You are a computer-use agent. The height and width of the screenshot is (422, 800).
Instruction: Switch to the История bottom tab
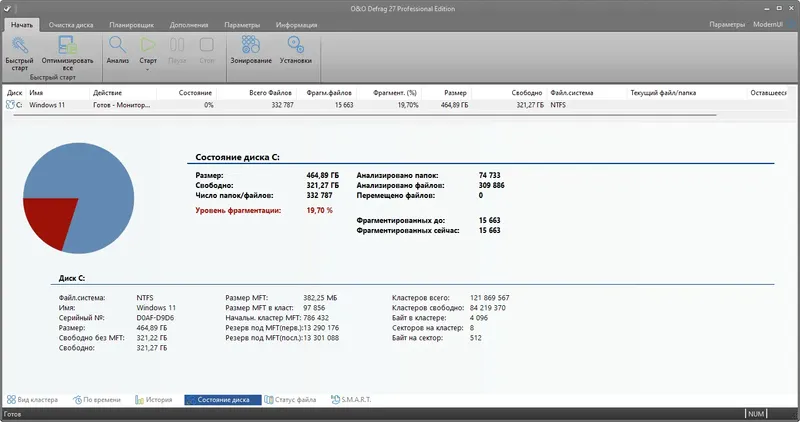pos(154,400)
